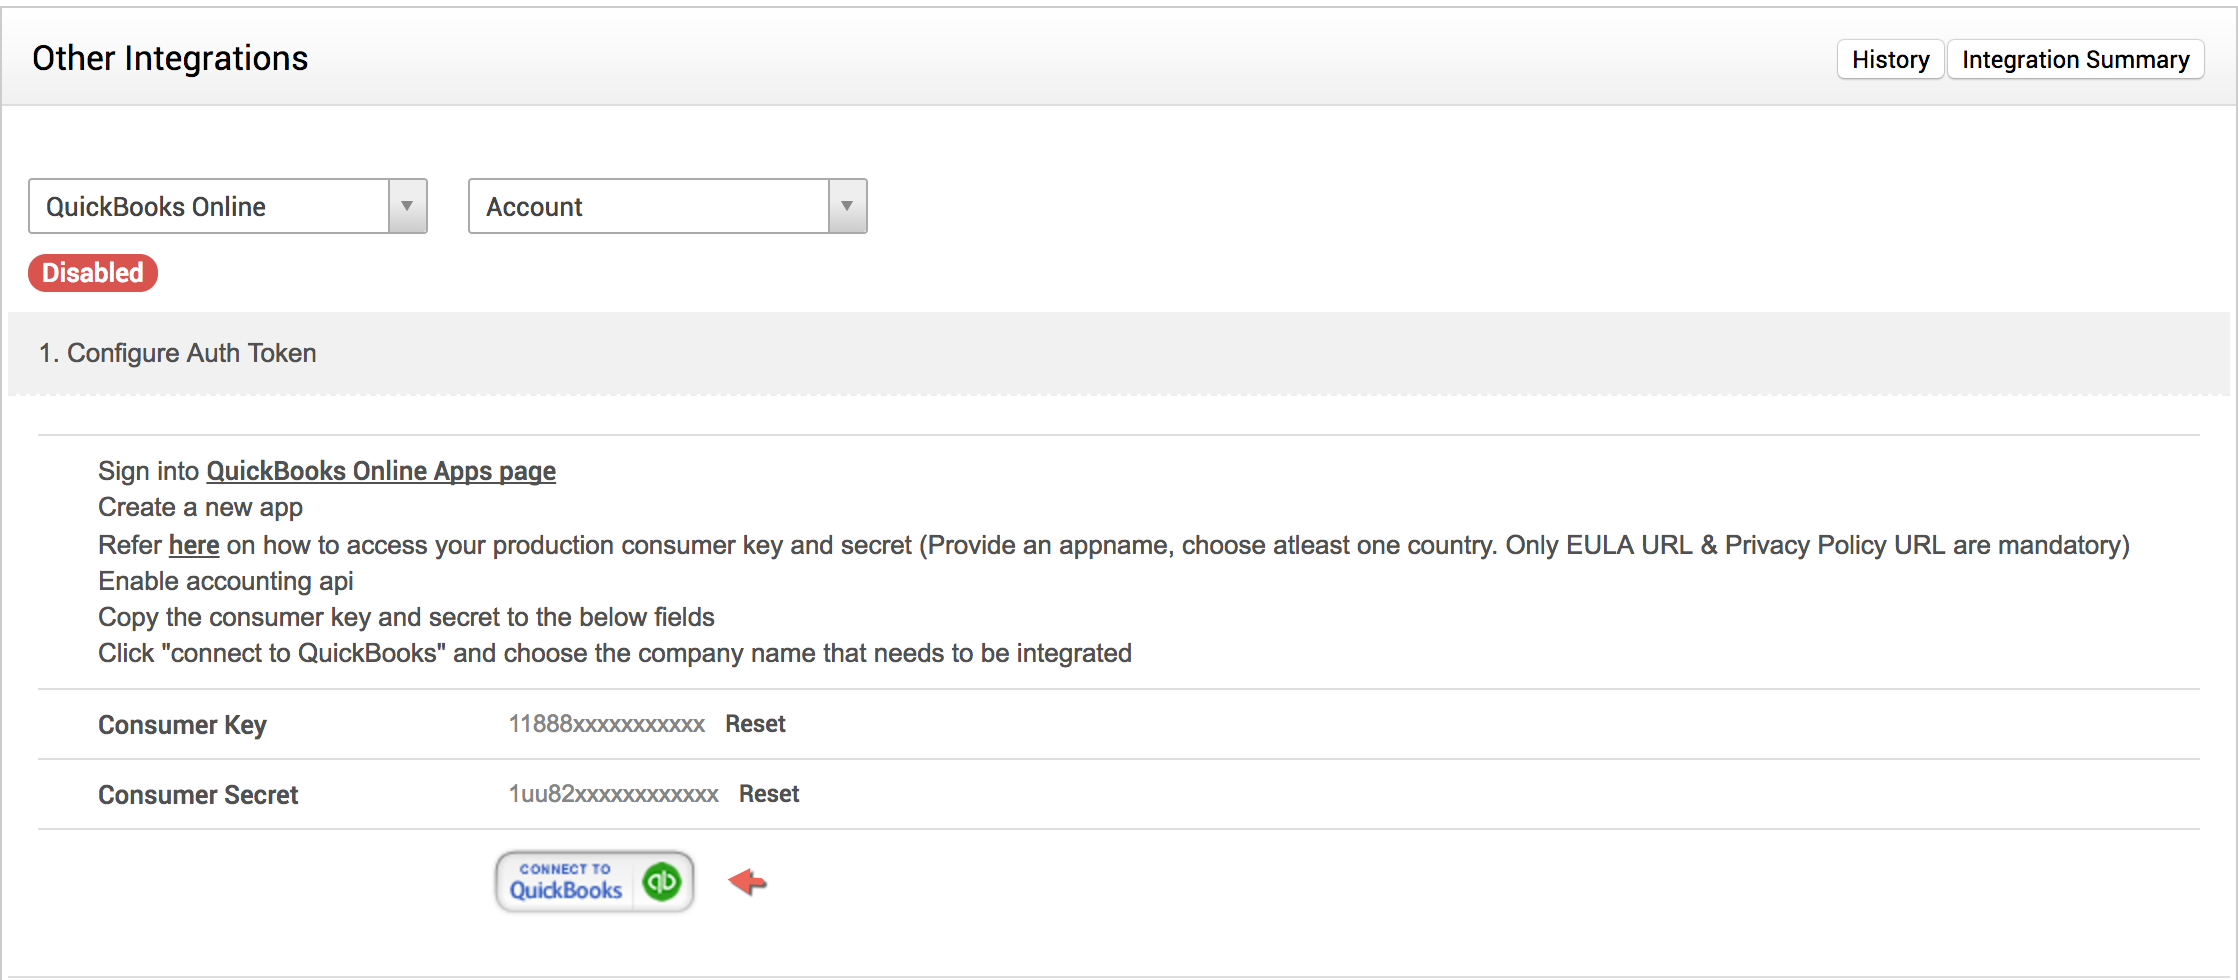The height and width of the screenshot is (980, 2238).
Task: Click the masked Consumer Secret value
Action: pyautogui.click(x=613, y=794)
